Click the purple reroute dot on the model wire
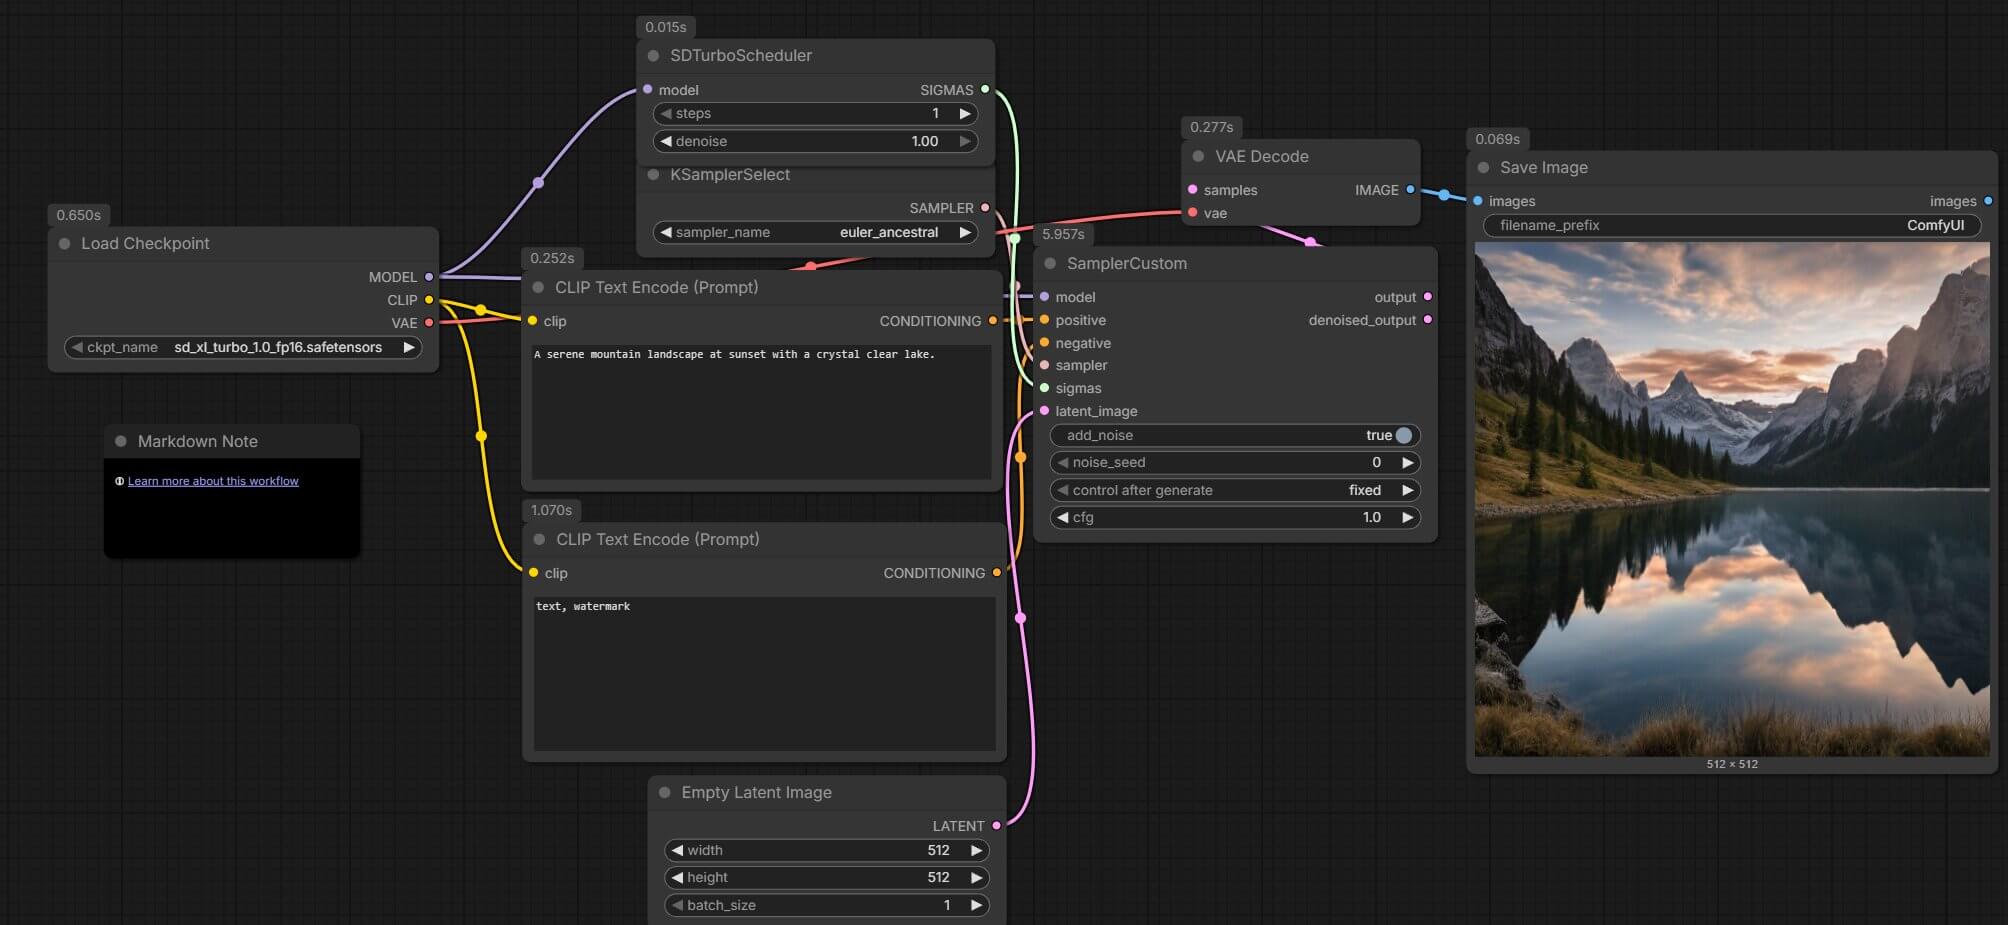 (x=538, y=182)
